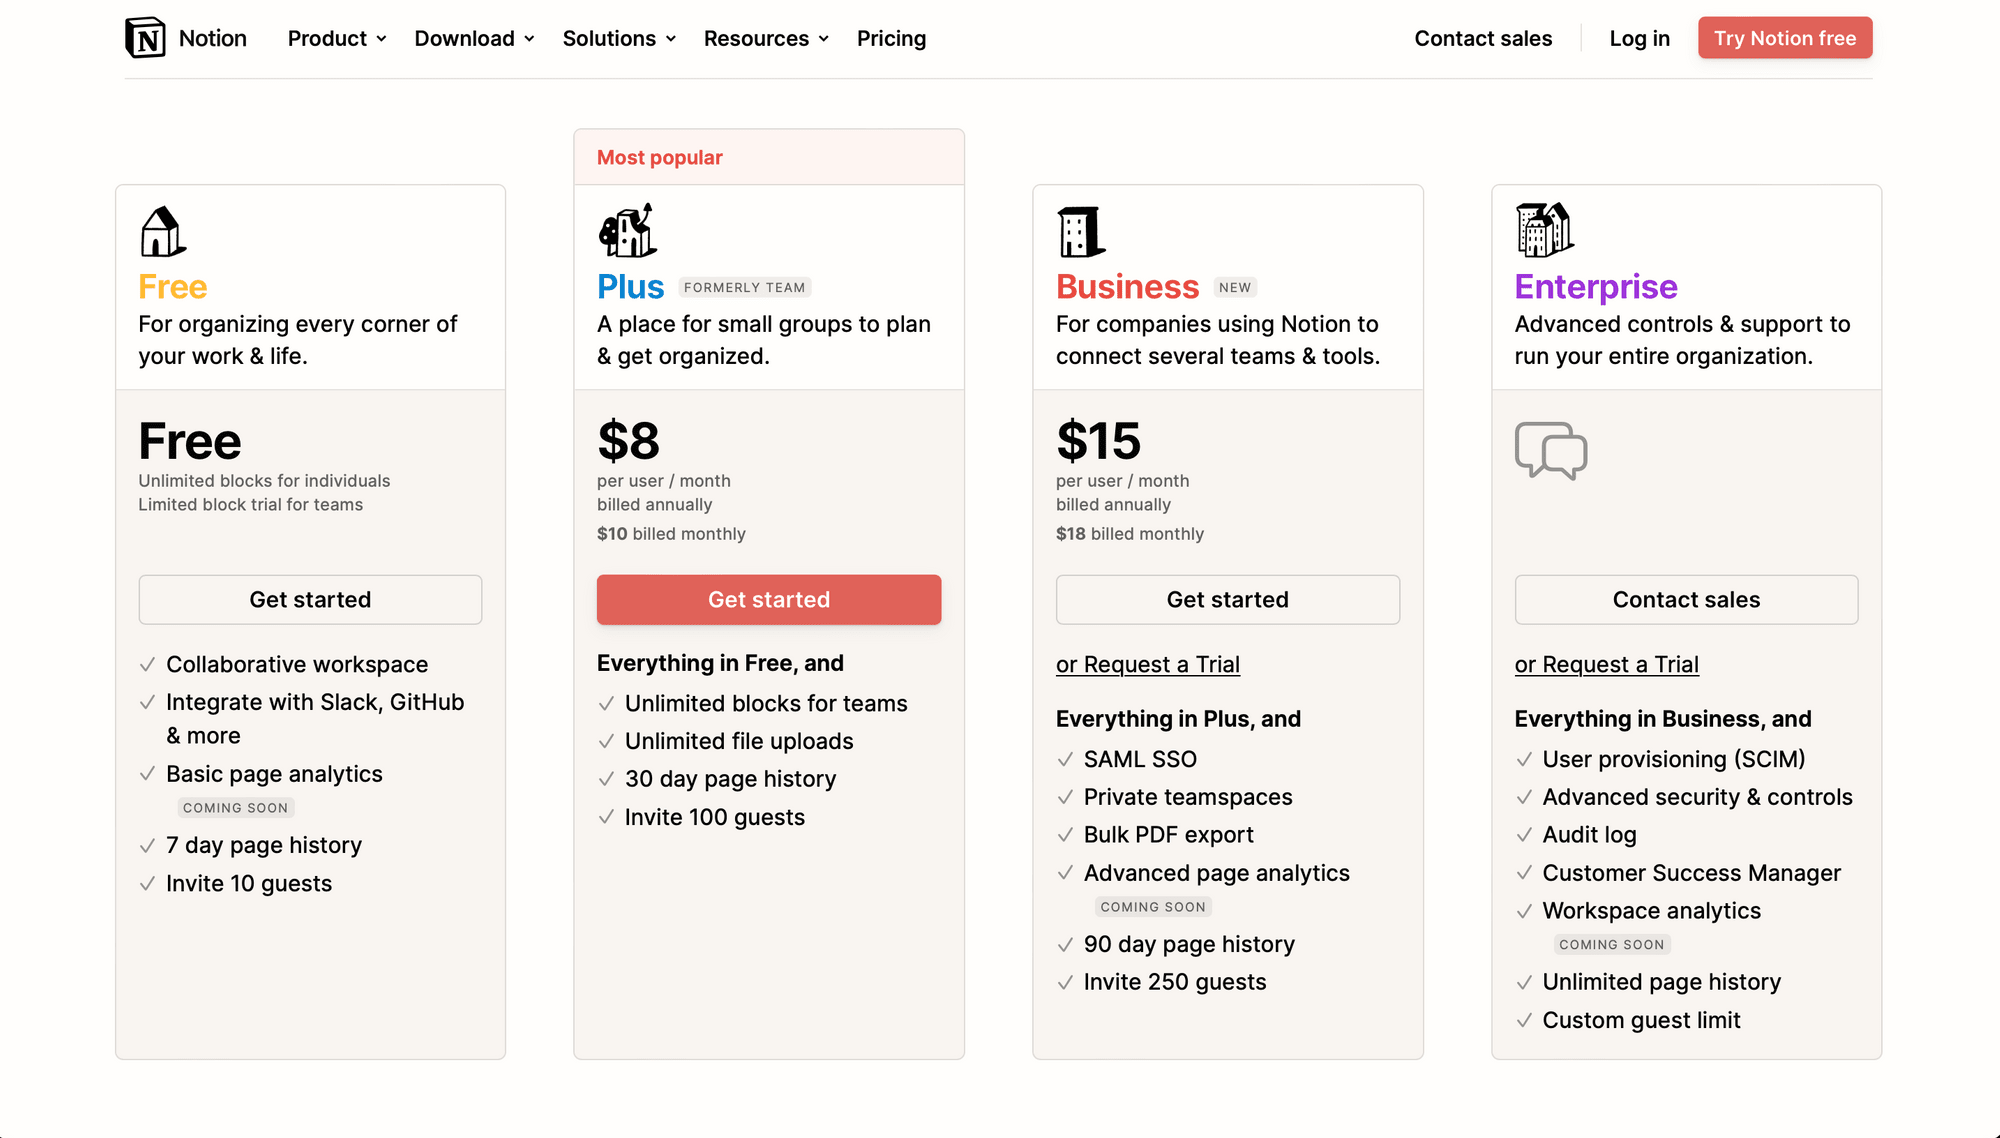Click Get started under the Business plan
This screenshot has height=1138, width=2000.
point(1228,600)
